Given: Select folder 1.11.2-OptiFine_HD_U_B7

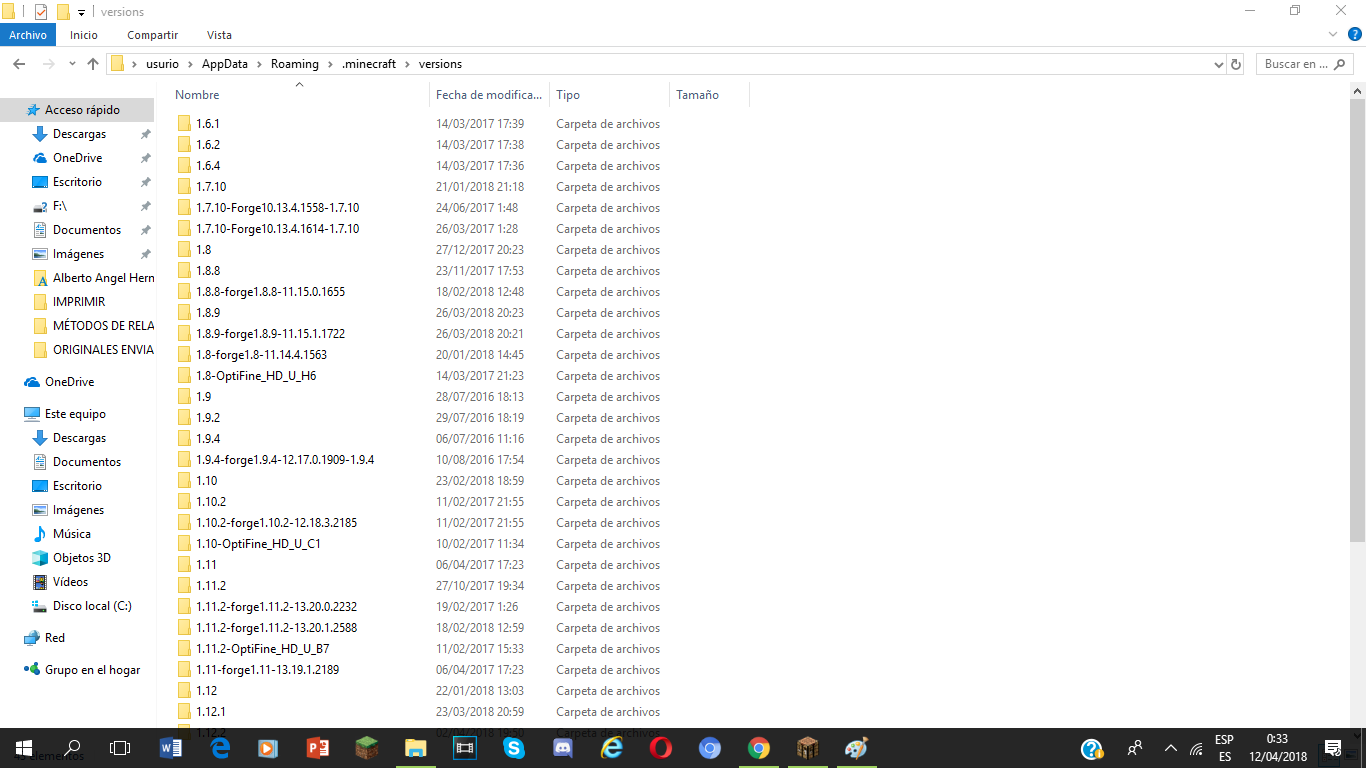Looking at the screenshot, I should point(263,649).
